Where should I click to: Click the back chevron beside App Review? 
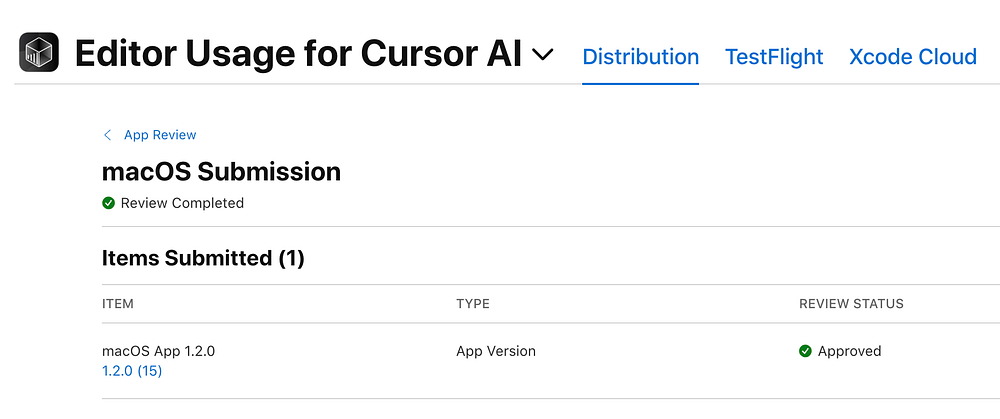(108, 135)
